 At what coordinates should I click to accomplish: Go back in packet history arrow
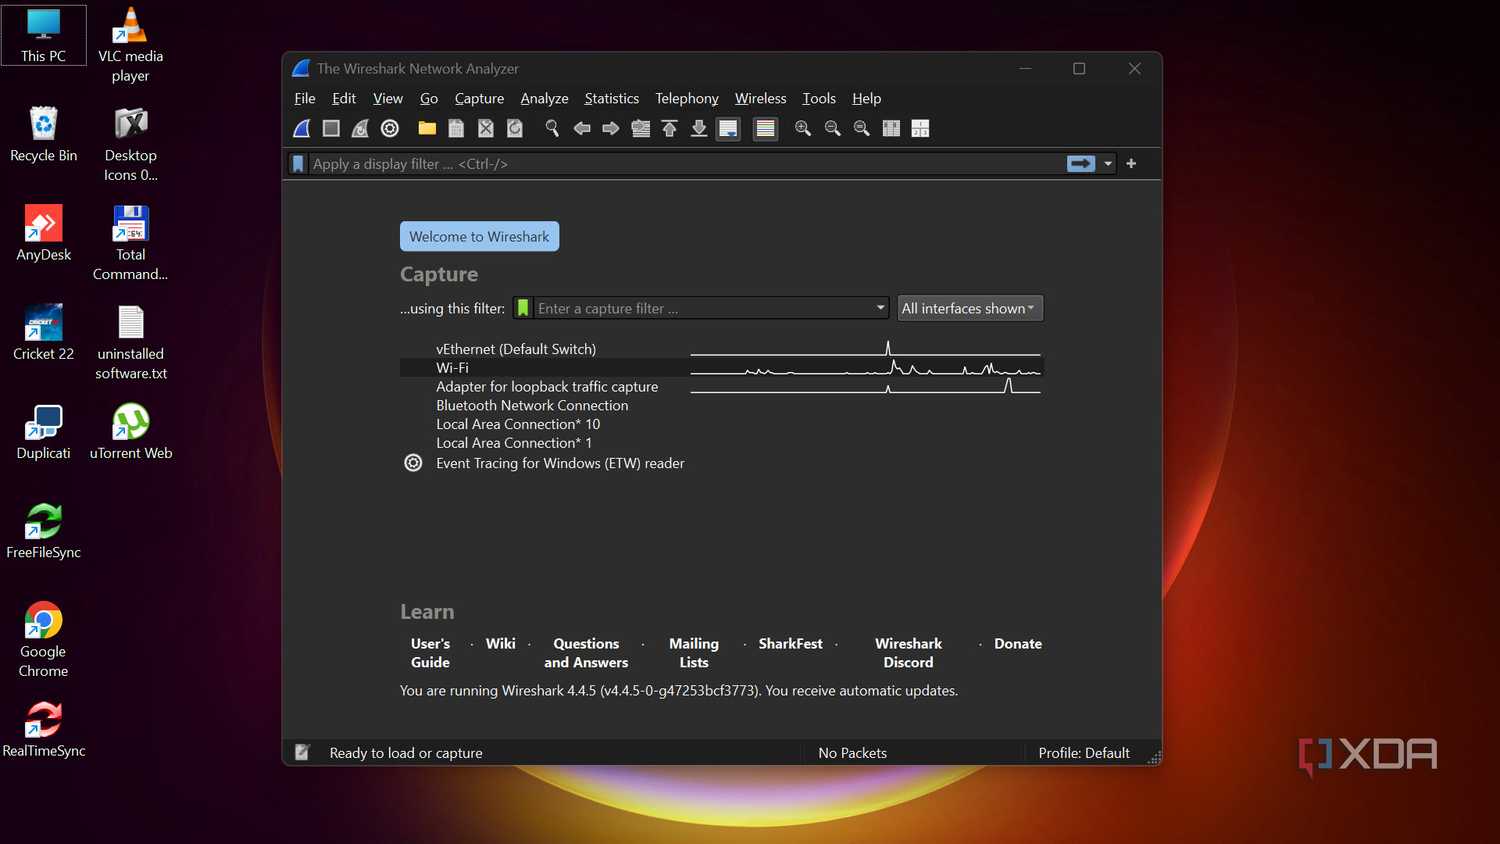581,128
